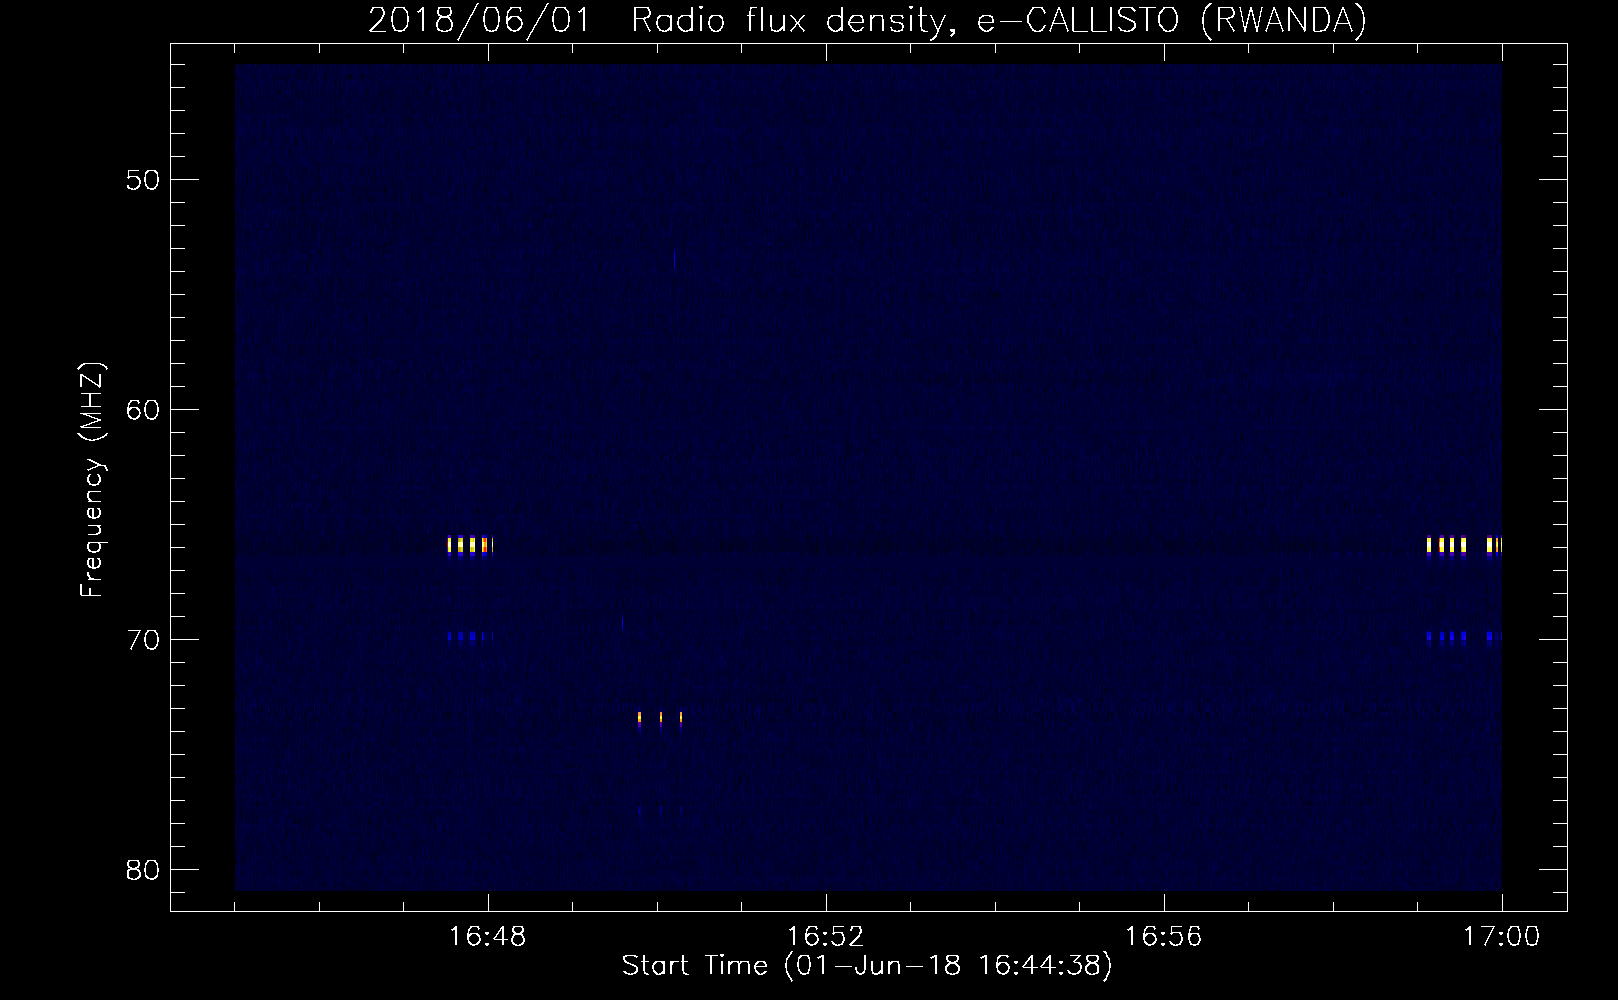Click the faint blue burst at 70 MHz before 16:48
This screenshot has height=1000, width=1618.
(x=470, y=636)
